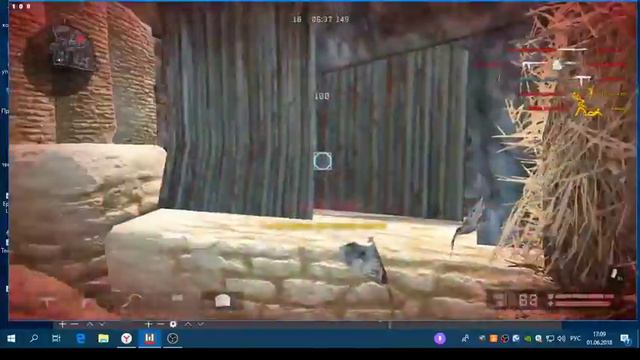The width and height of the screenshot is (640, 360).
Task: Open the Windows Start menu
Action: (x=11, y=338)
